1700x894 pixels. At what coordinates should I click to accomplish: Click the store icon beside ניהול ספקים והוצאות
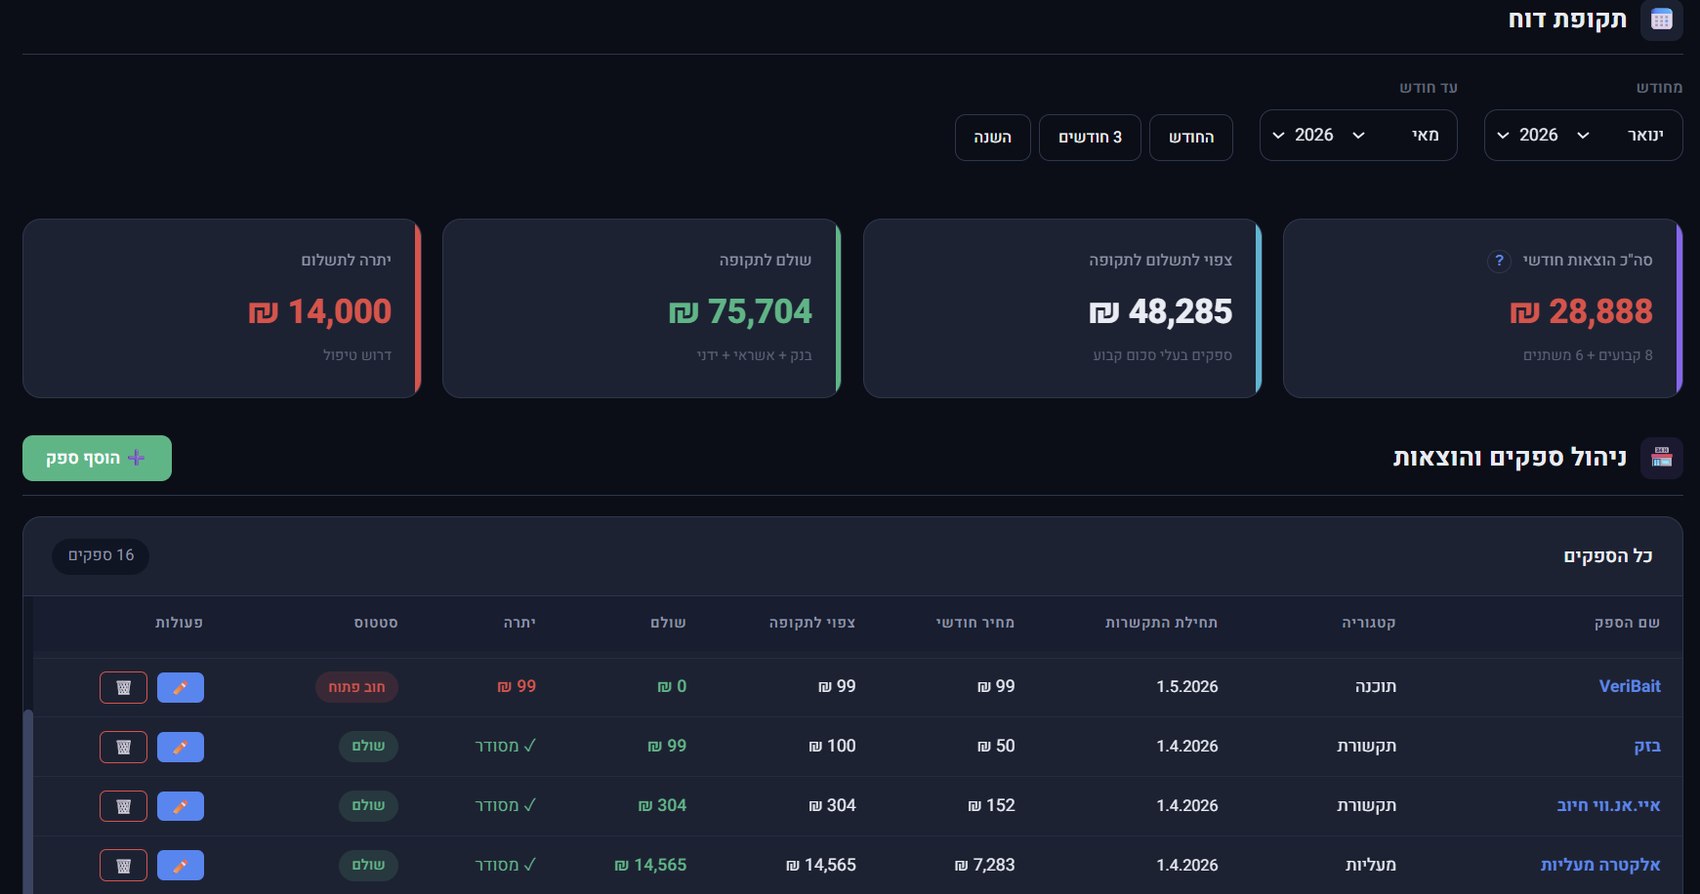pos(1661,457)
